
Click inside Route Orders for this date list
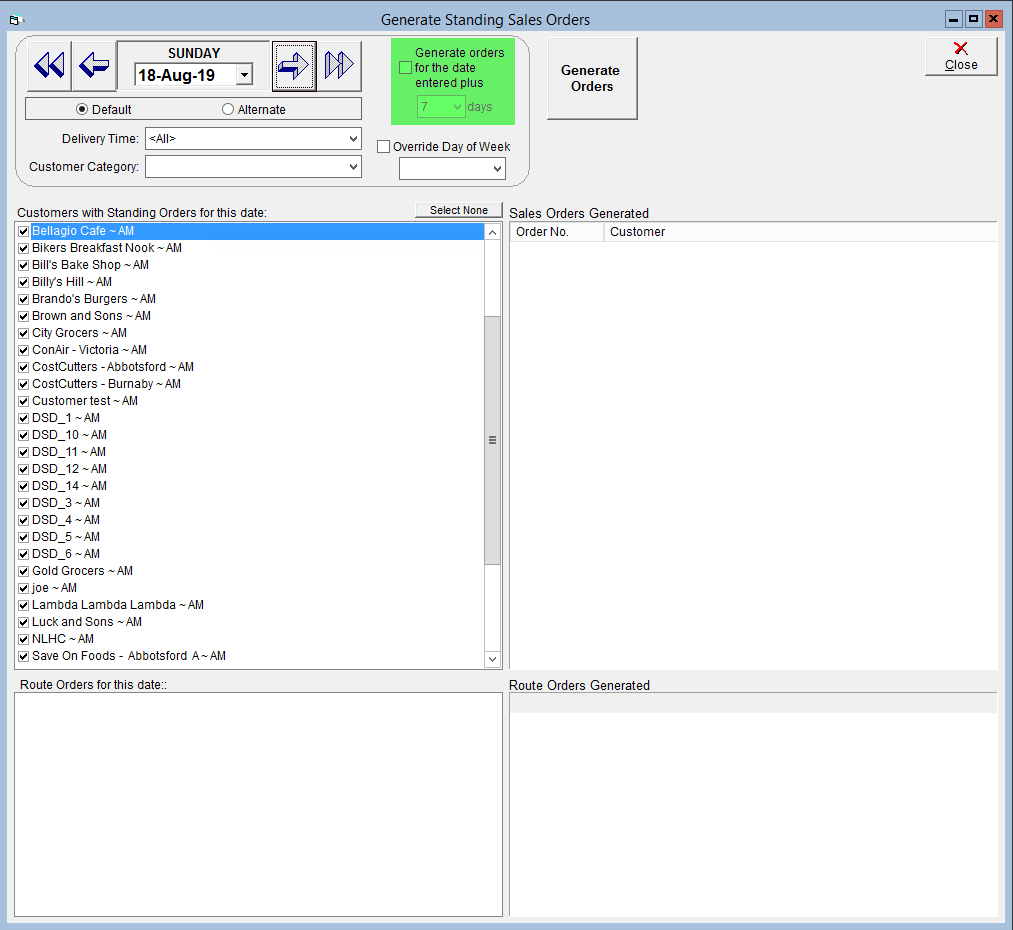(x=258, y=804)
